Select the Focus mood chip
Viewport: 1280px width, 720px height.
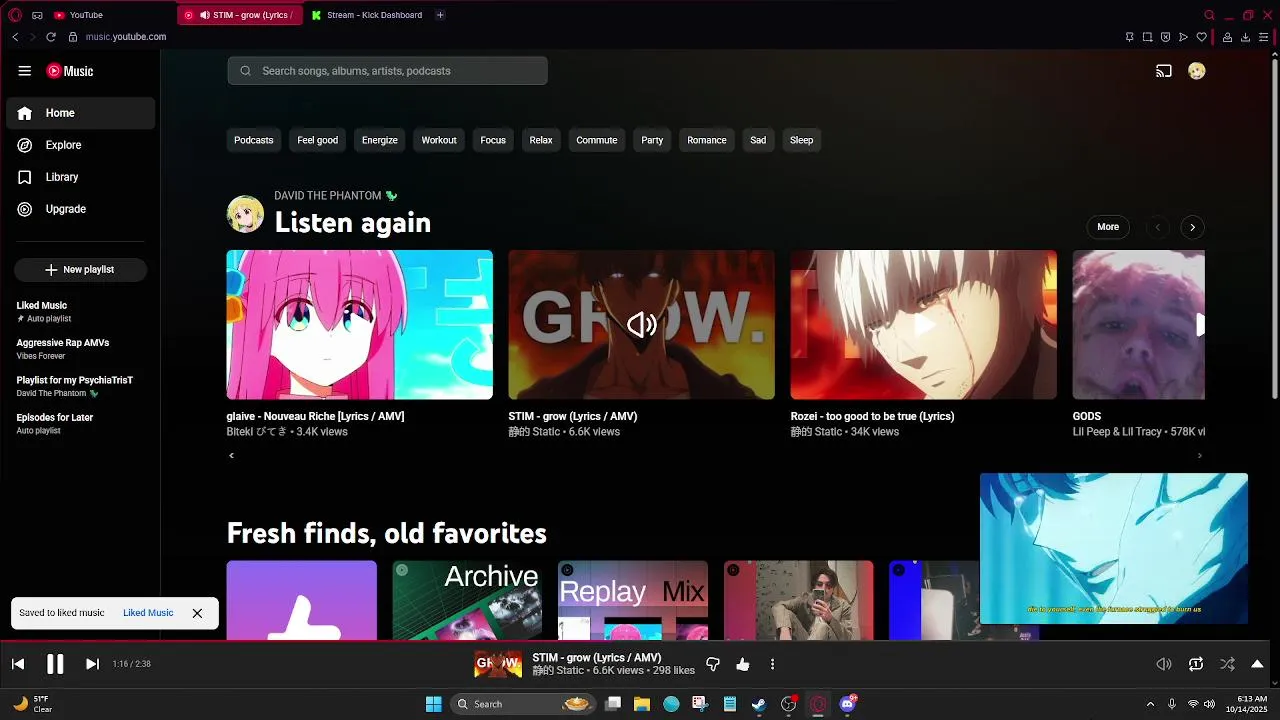pos(493,140)
